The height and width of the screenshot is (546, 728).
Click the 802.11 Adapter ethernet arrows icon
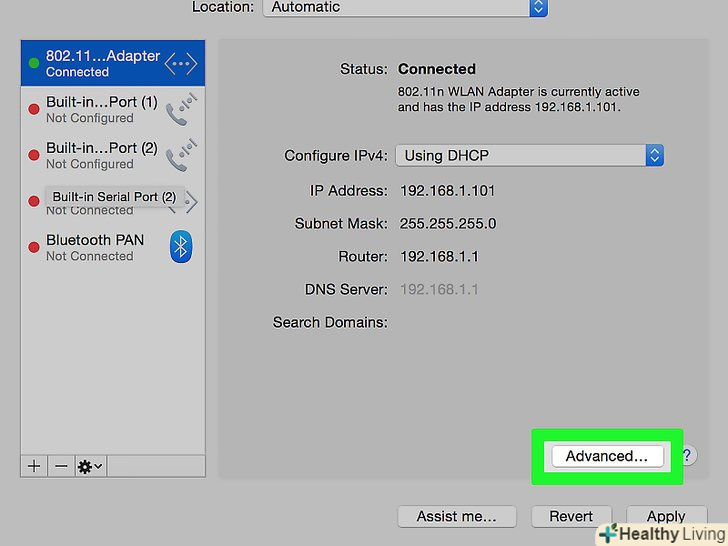pyautogui.click(x=181, y=64)
